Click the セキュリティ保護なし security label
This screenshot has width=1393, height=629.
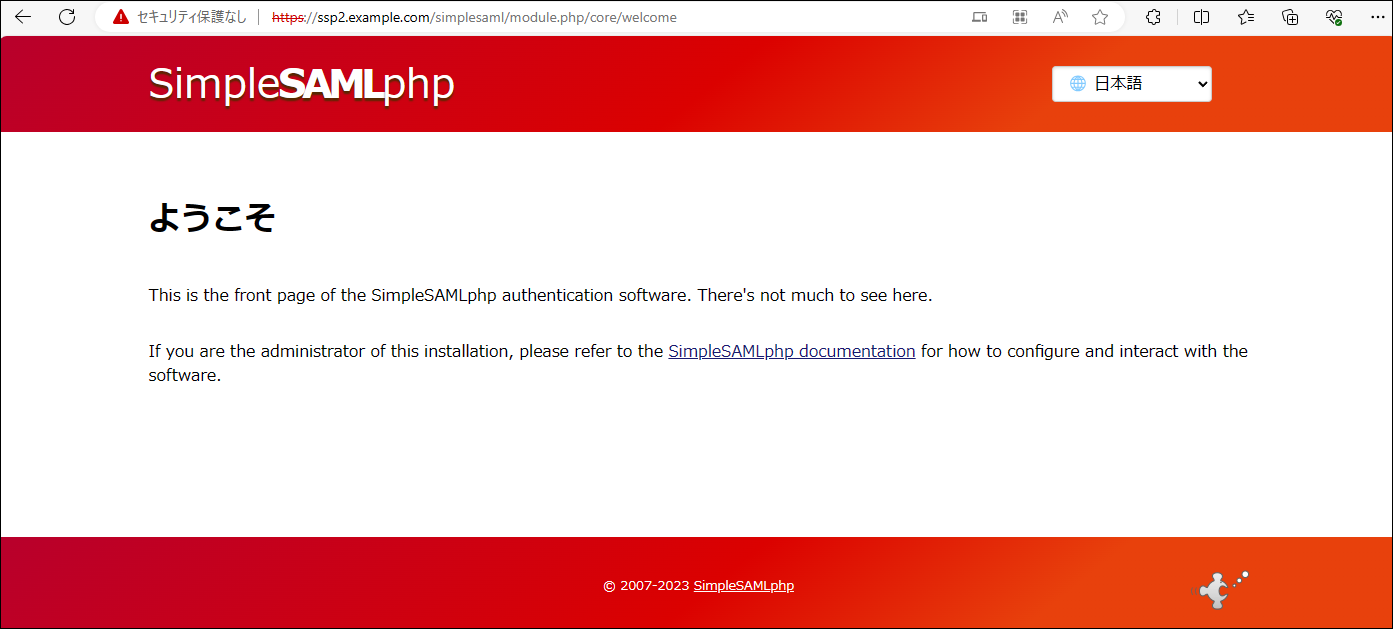point(191,17)
